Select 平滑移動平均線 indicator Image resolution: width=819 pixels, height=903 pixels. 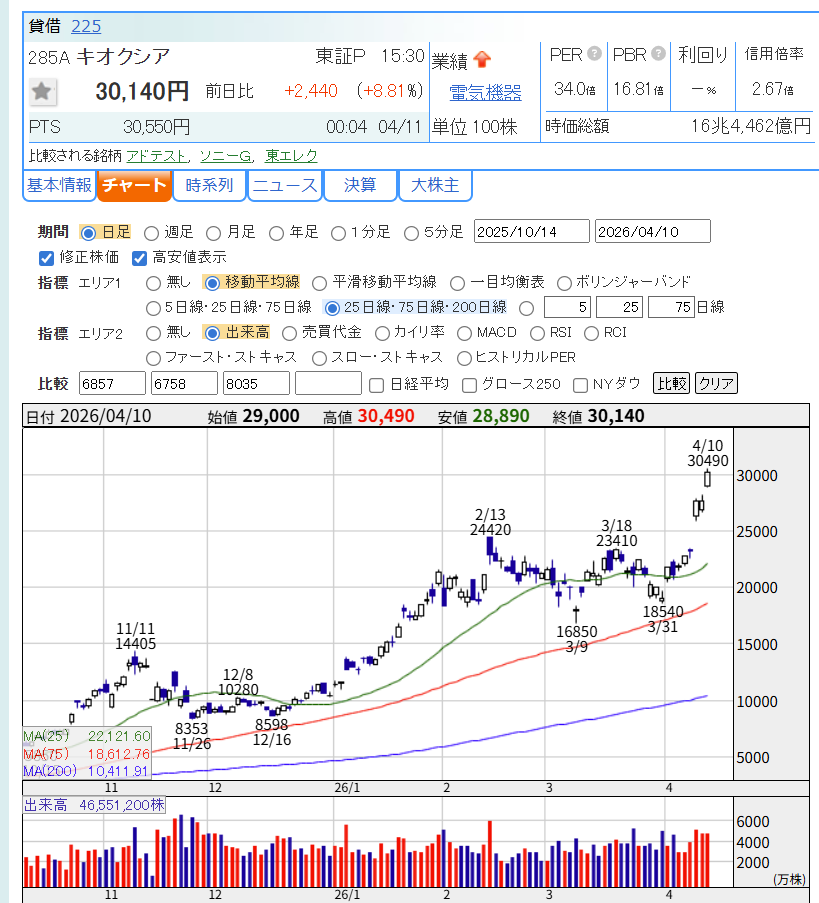[x=319, y=283]
